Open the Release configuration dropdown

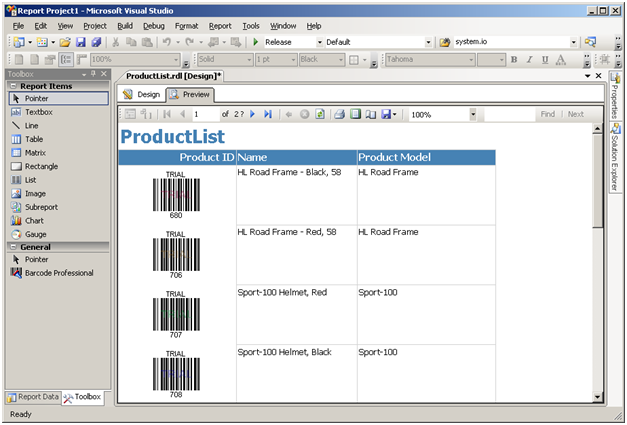[319, 42]
